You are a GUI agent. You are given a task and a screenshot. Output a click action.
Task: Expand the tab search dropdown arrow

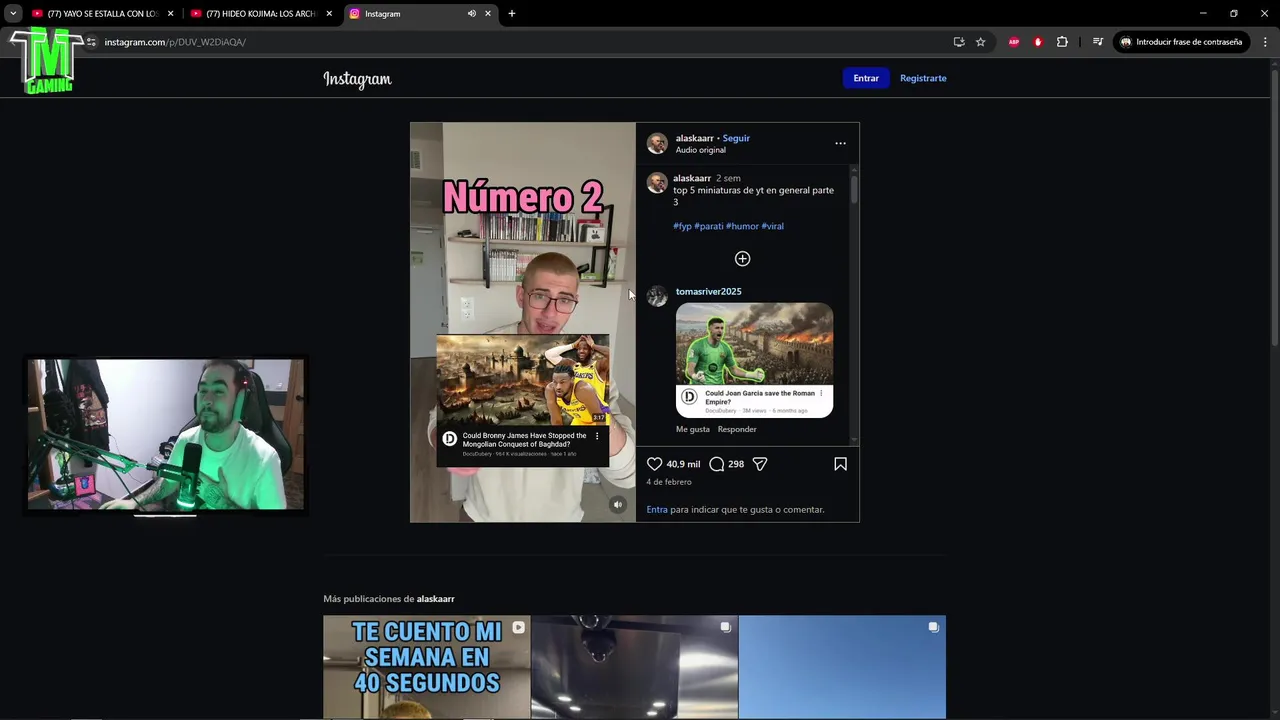[x=13, y=14]
